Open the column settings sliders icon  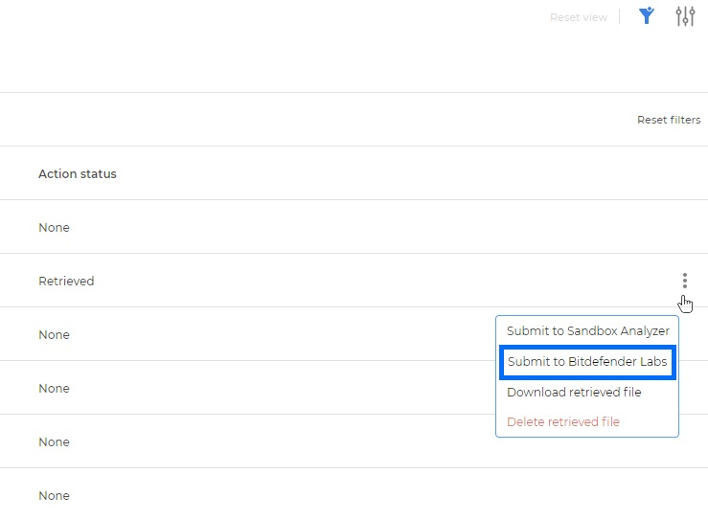tap(685, 16)
